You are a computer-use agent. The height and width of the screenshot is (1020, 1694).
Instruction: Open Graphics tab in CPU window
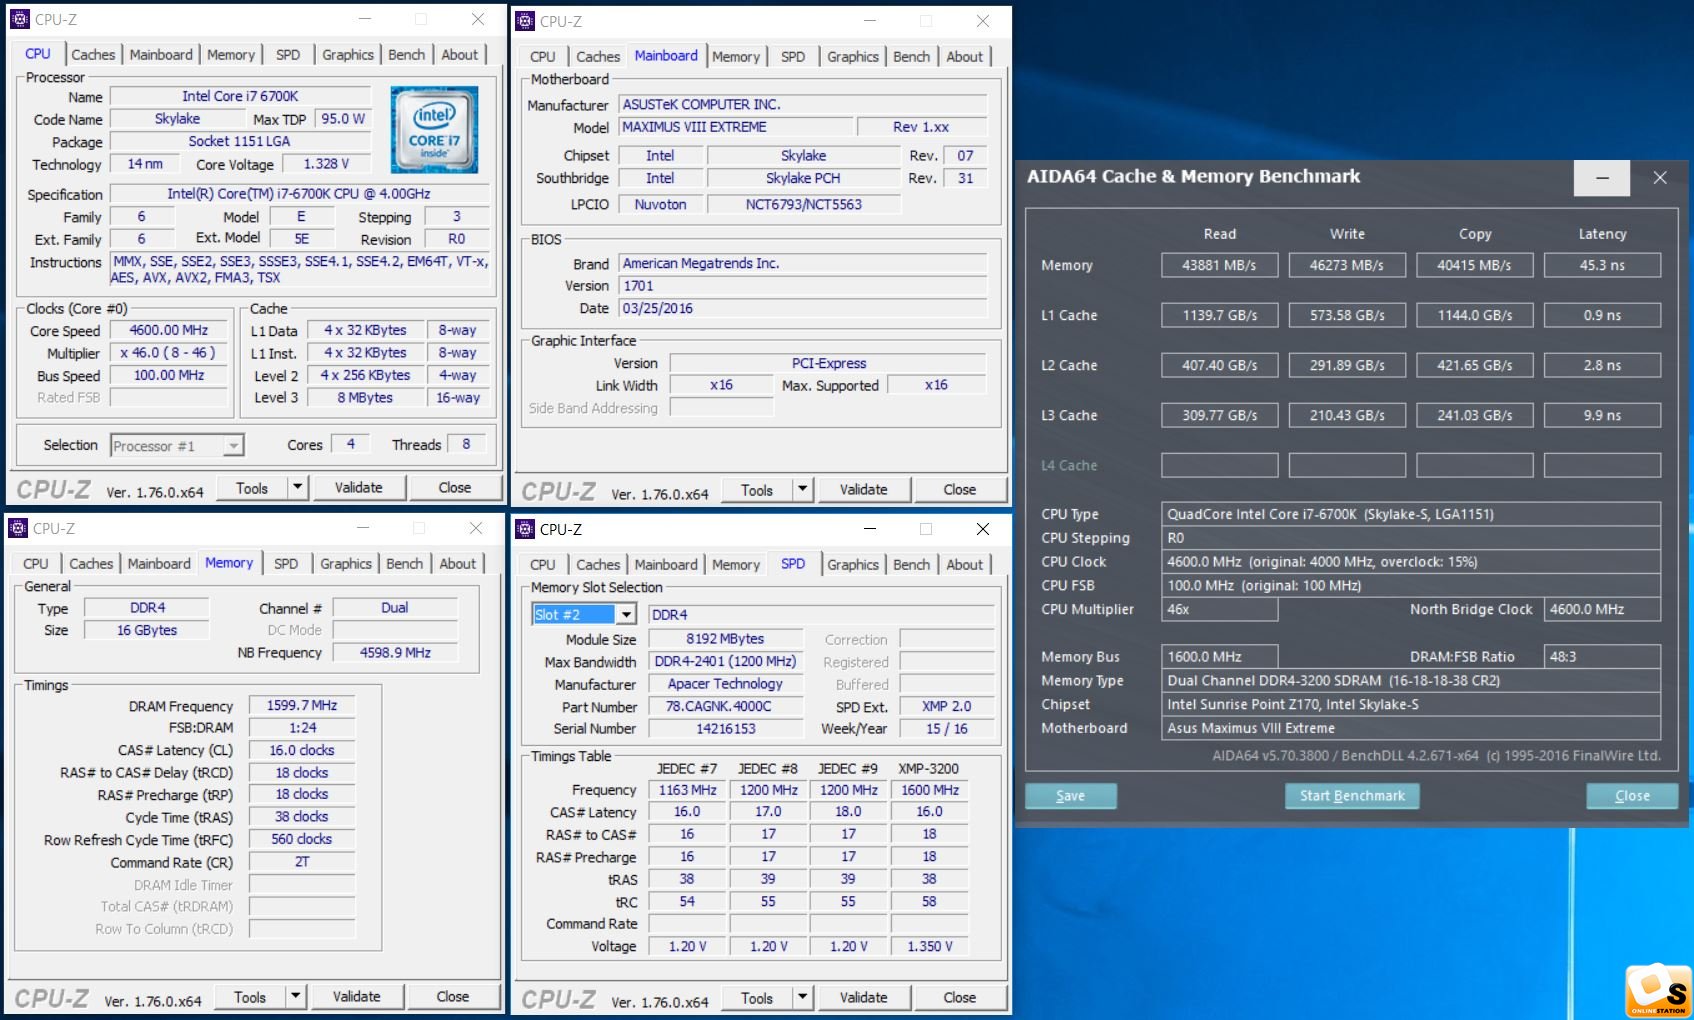click(348, 55)
